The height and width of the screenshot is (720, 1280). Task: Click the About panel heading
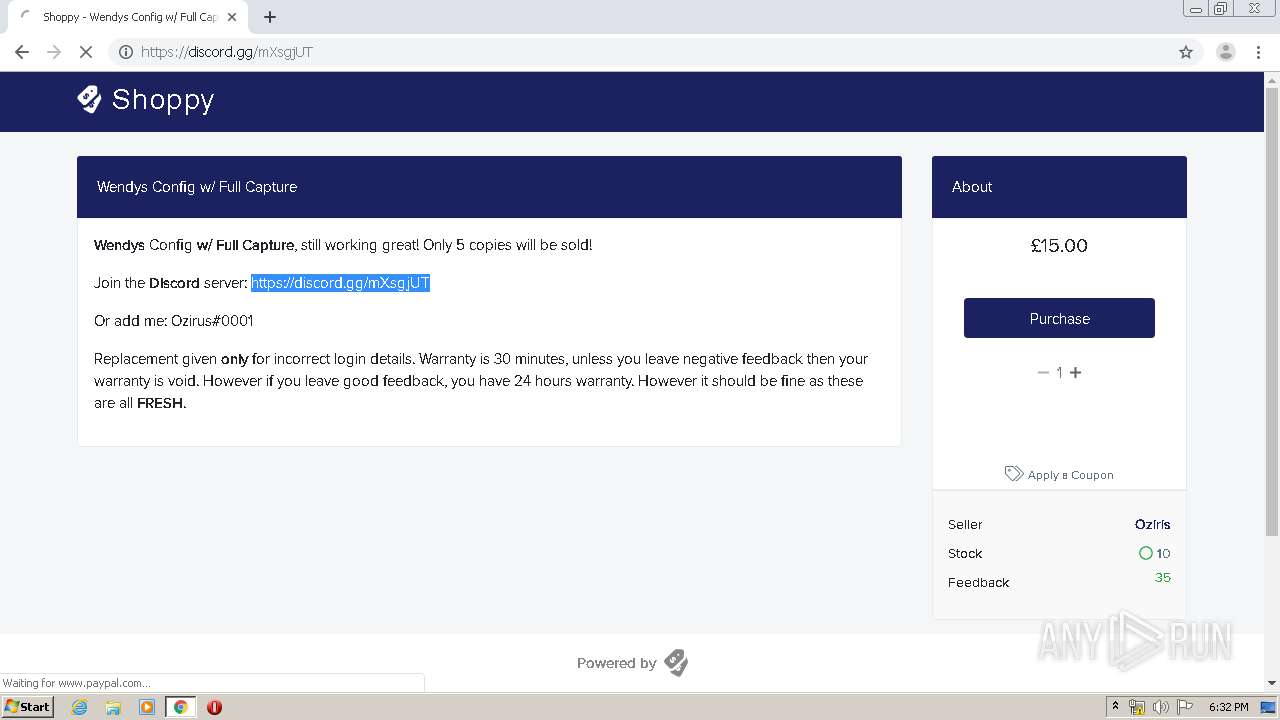click(x=972, y=187)
